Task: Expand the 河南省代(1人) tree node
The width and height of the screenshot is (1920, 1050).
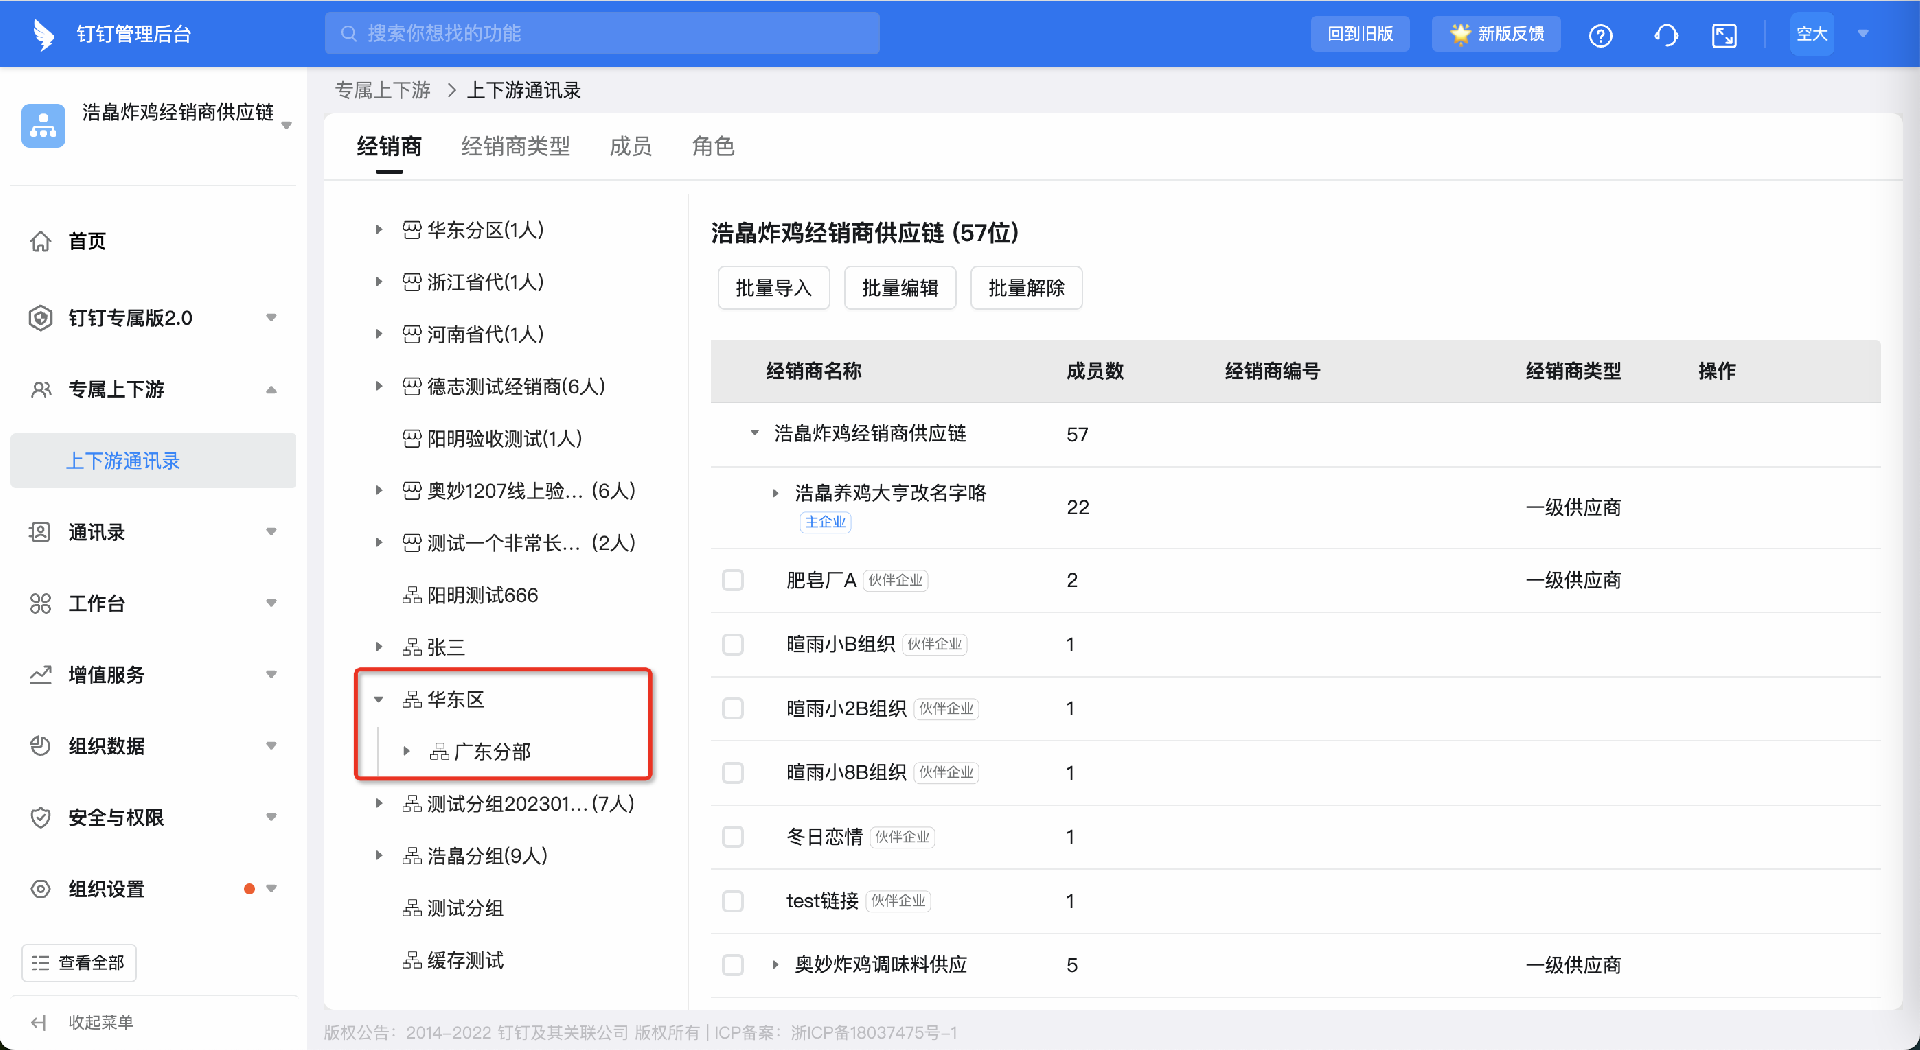Action: click(x=379, y=334)
